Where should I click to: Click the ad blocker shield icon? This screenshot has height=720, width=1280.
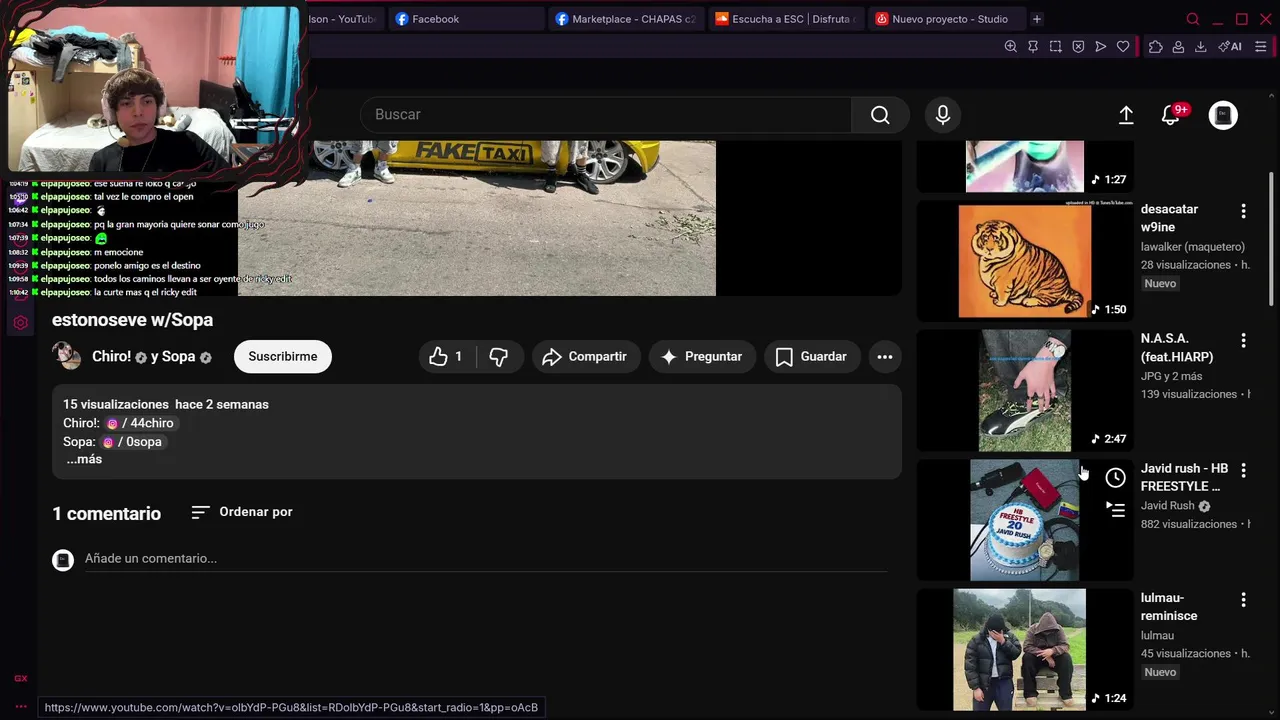click(x=1078, y=47)
